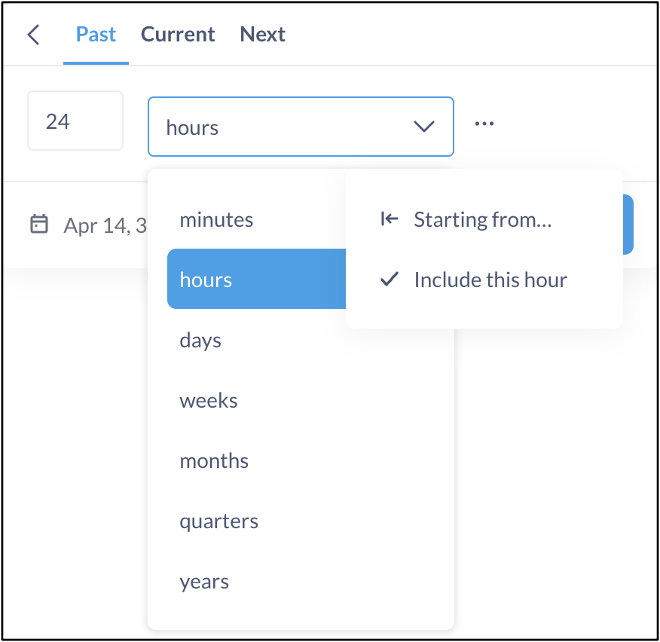Switch to the Next tab

pos(263,35)
